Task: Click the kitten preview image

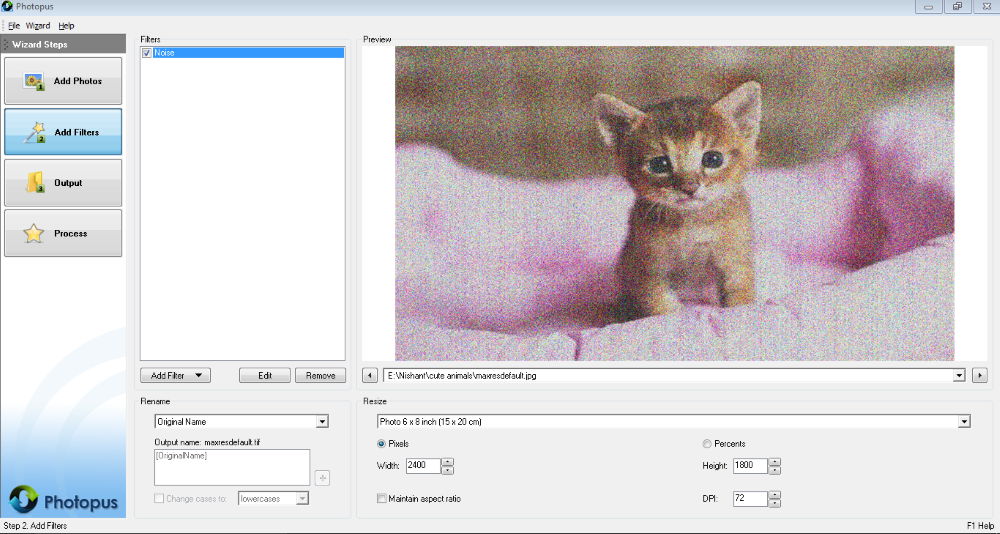Action: click(x=674, y=203)
